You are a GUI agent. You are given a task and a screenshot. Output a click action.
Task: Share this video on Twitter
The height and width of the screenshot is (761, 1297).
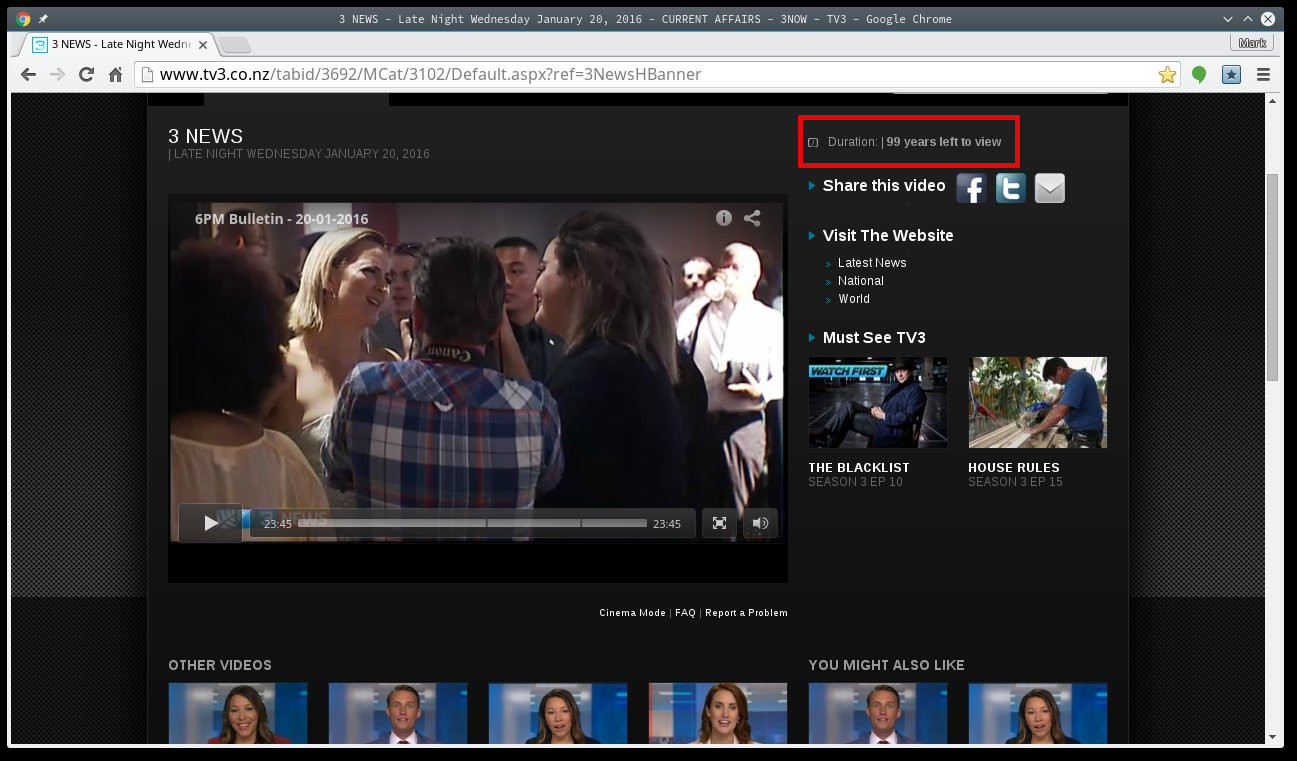pos(1010,188)
